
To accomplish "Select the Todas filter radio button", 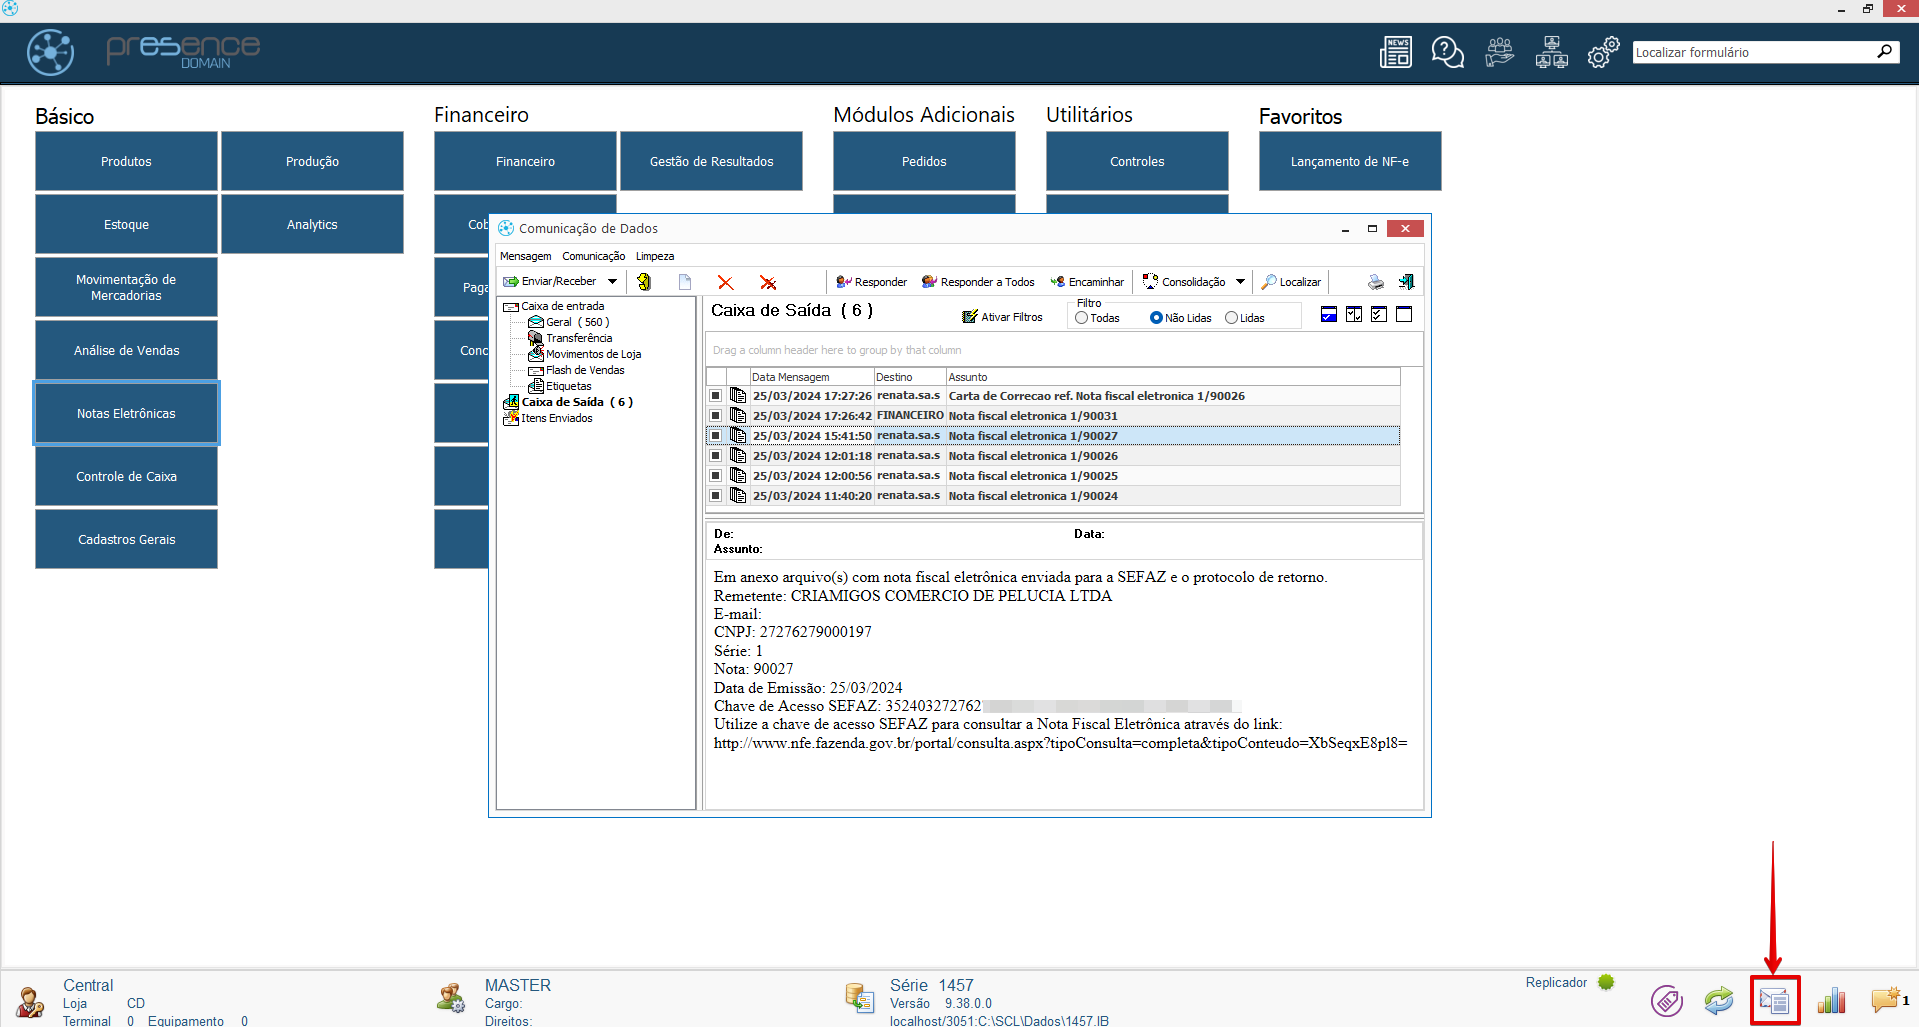I will (1081, 318).
